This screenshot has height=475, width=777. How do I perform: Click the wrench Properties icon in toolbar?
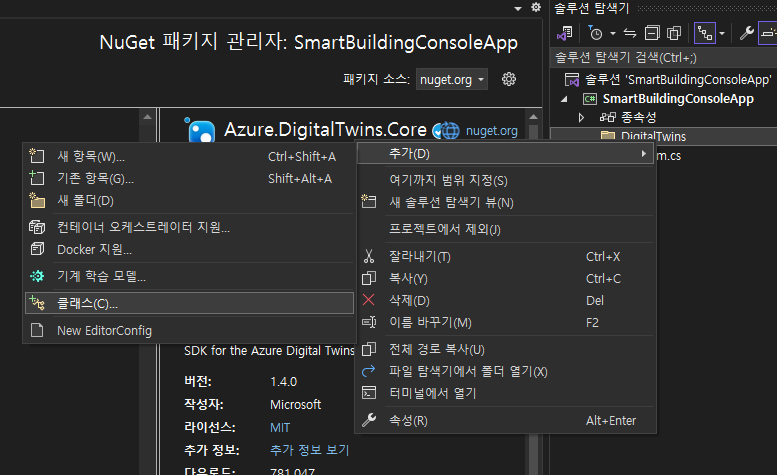pyautogui.click(x=746, y=33)
